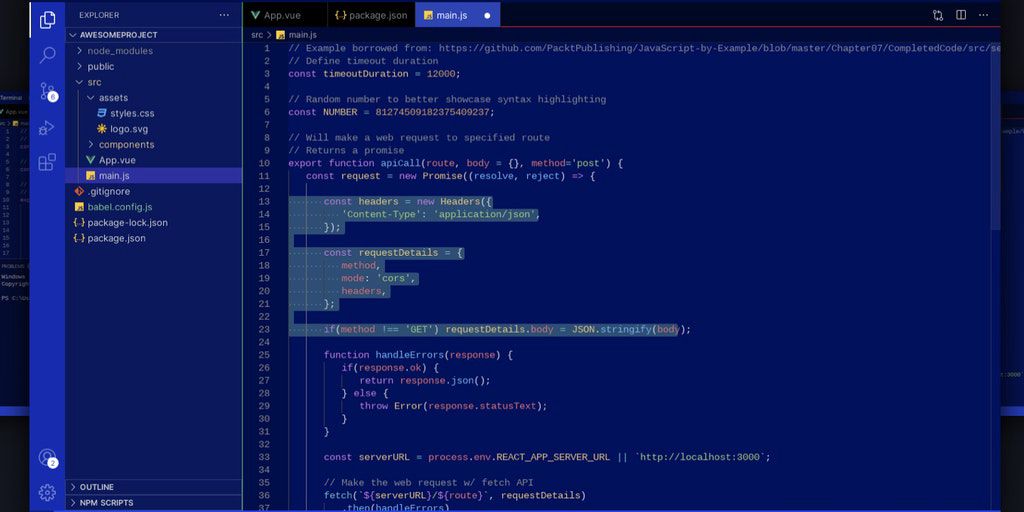Expand the public folder

(100, 67)
